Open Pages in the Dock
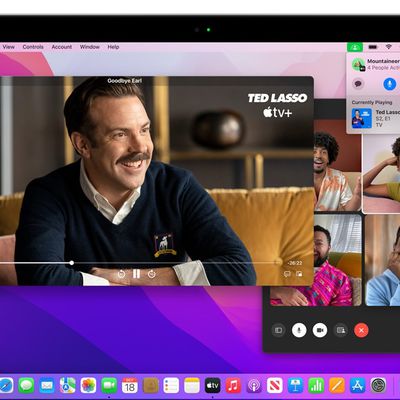 pyautogui.click(x=337, y=386)
